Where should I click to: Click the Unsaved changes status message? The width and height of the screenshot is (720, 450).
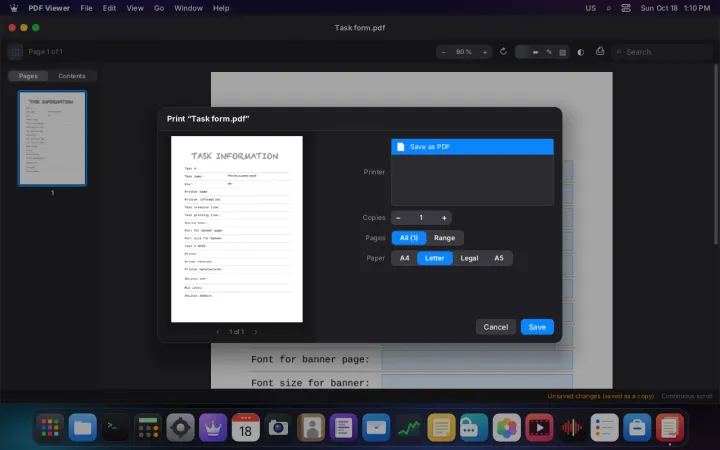pos(601,396)
